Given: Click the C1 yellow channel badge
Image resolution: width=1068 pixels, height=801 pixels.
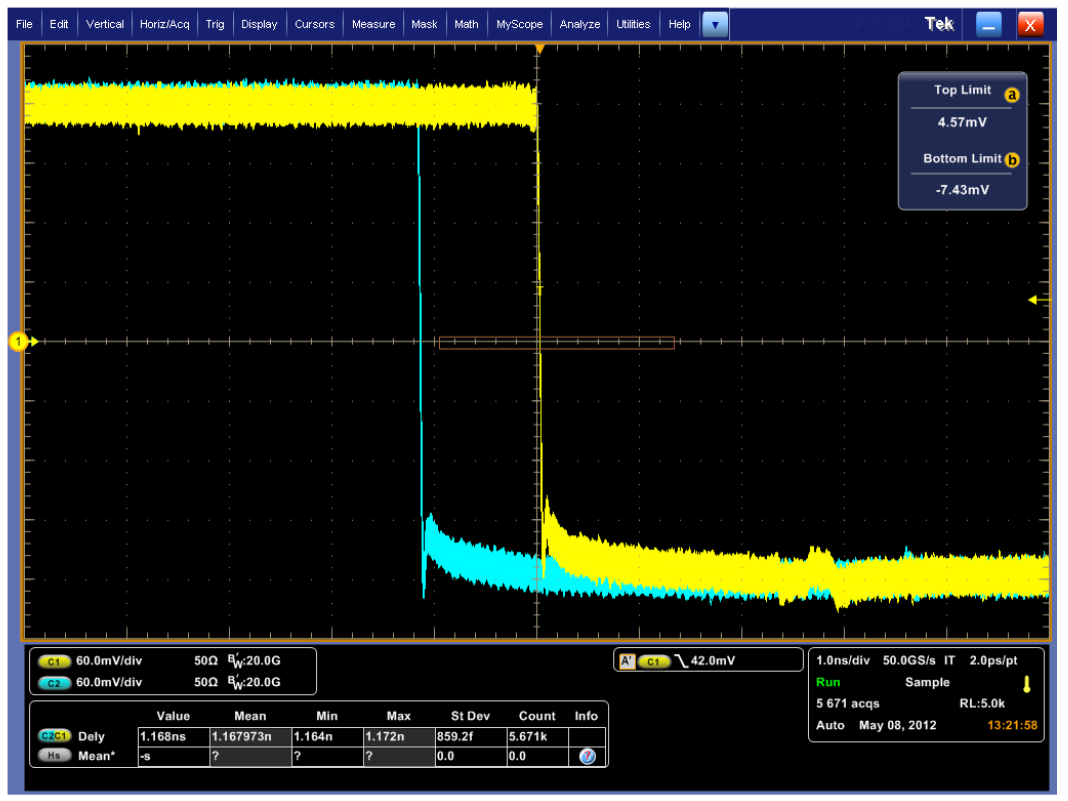Looking at the screenshot, I should click(x=54, y=662).
